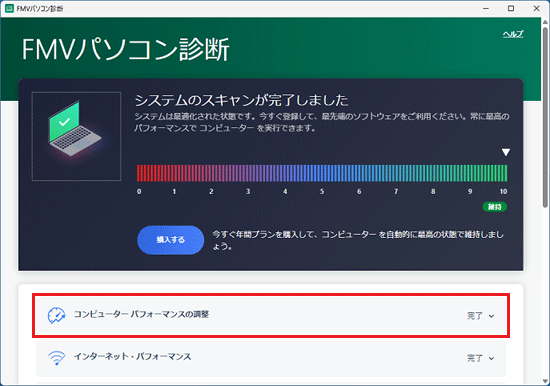The image size is (550, 386).
Task: Expand the 完了 chevron on インターネット・パフォーマンス row
Action: pyautogui.click(x=491, y=358)
